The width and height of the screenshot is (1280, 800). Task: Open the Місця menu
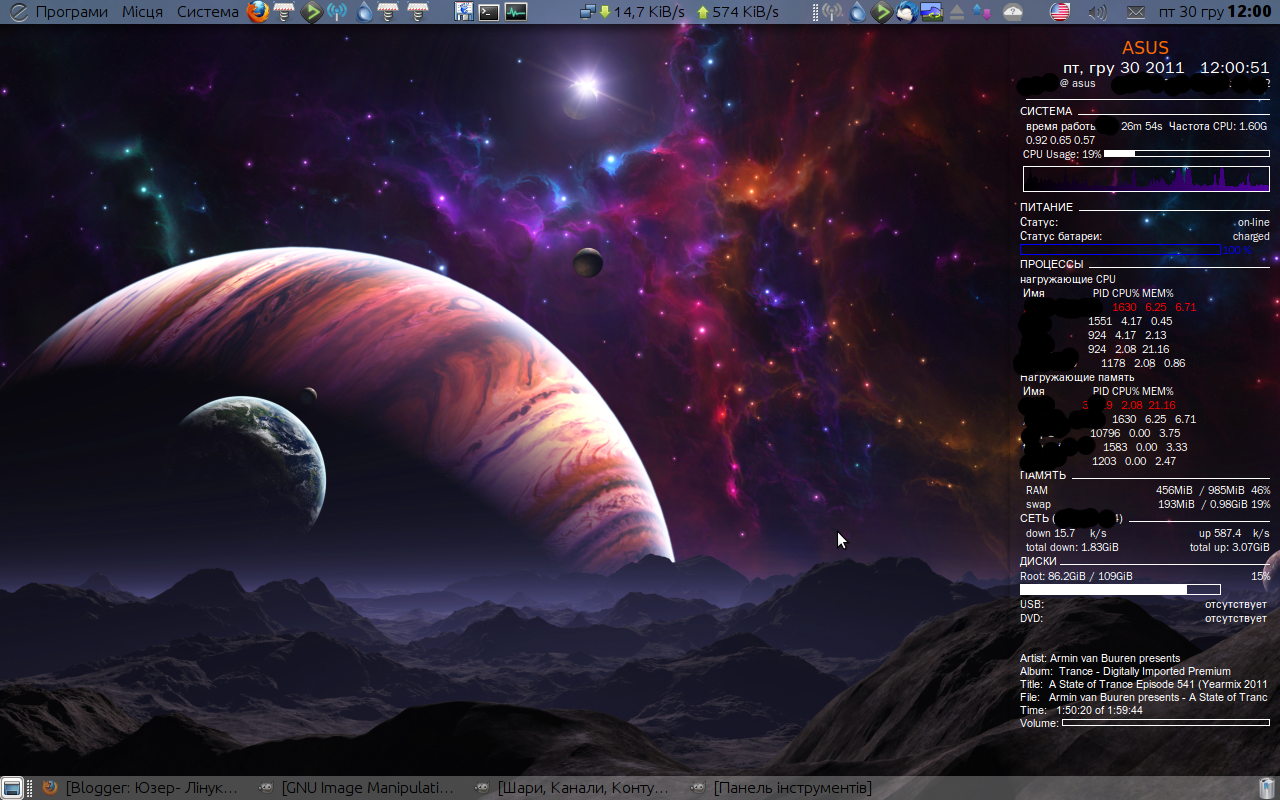pos(143,12)
